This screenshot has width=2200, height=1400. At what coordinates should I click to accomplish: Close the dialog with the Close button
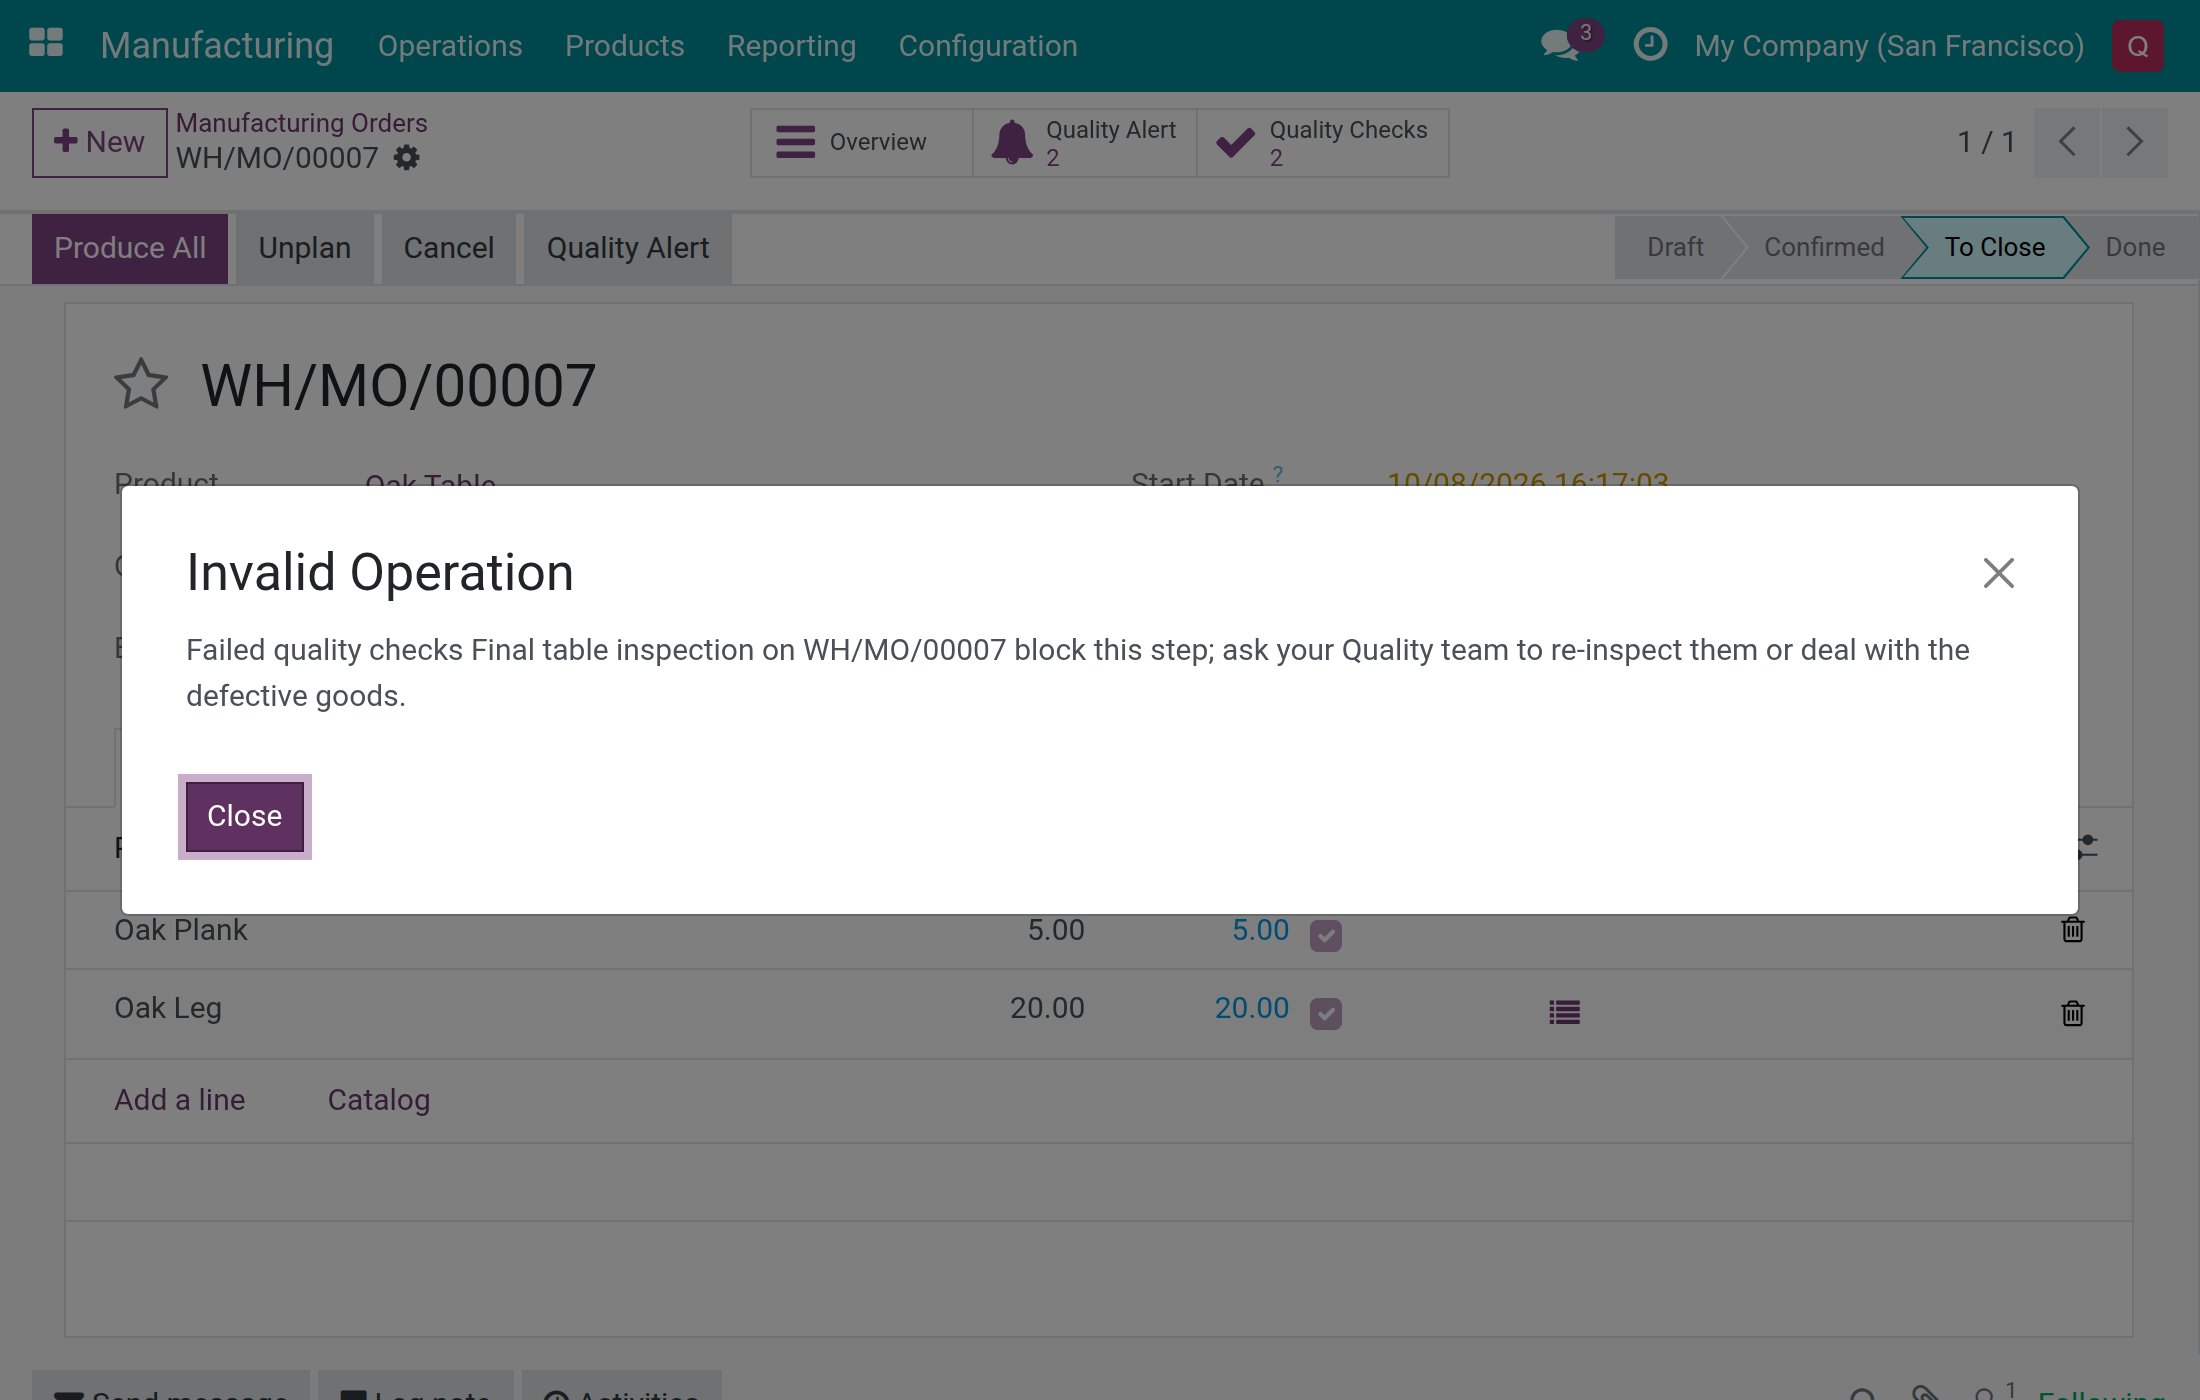coord(245,816)
